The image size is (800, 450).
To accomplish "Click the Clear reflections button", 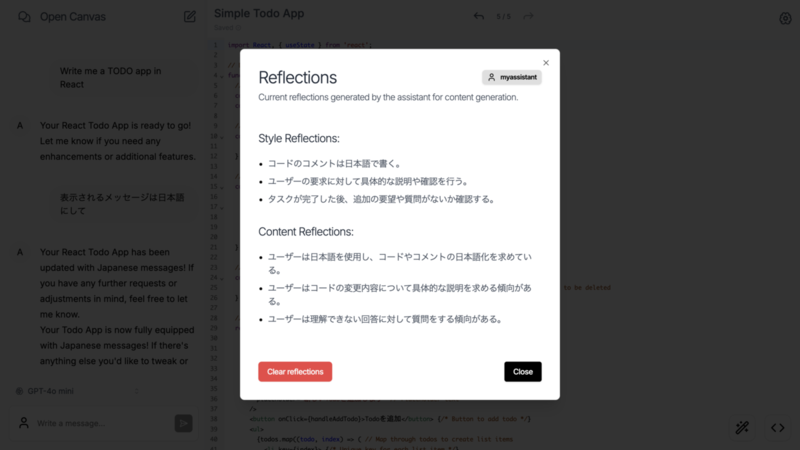I will [x=295, y=371].
